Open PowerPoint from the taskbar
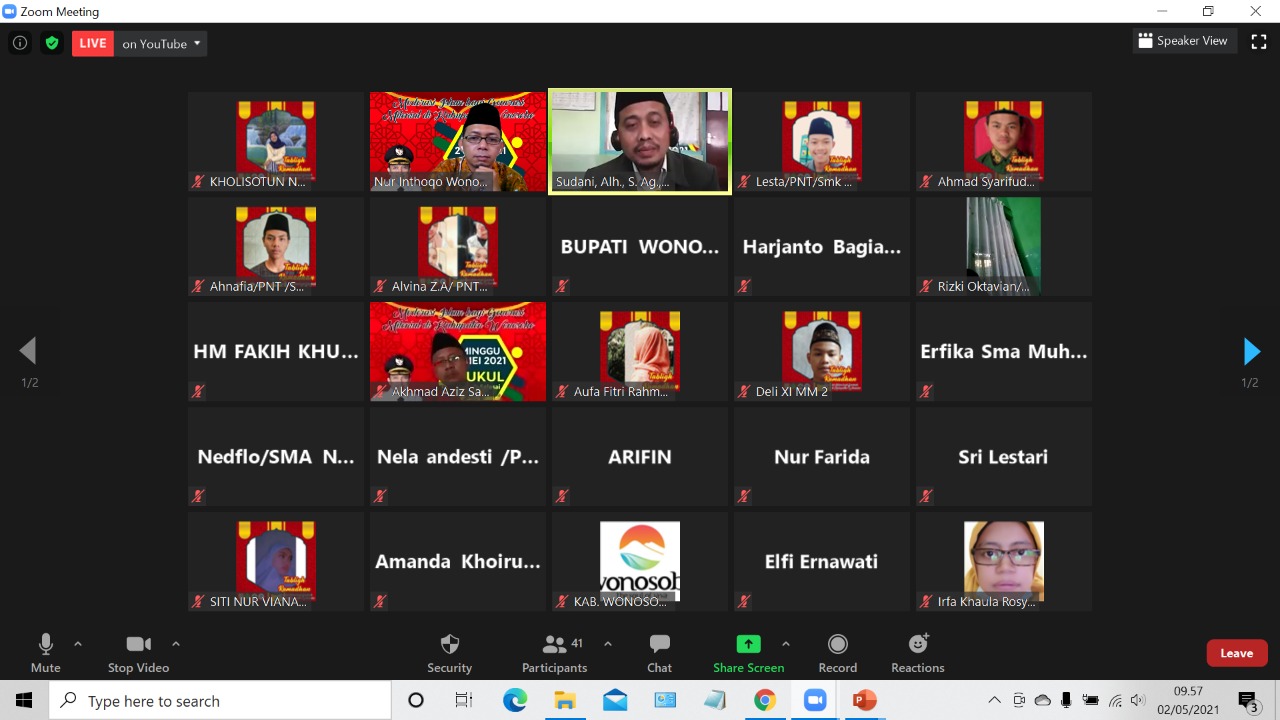Screen dimensions: 1280x720 click(x=865, y=701)
